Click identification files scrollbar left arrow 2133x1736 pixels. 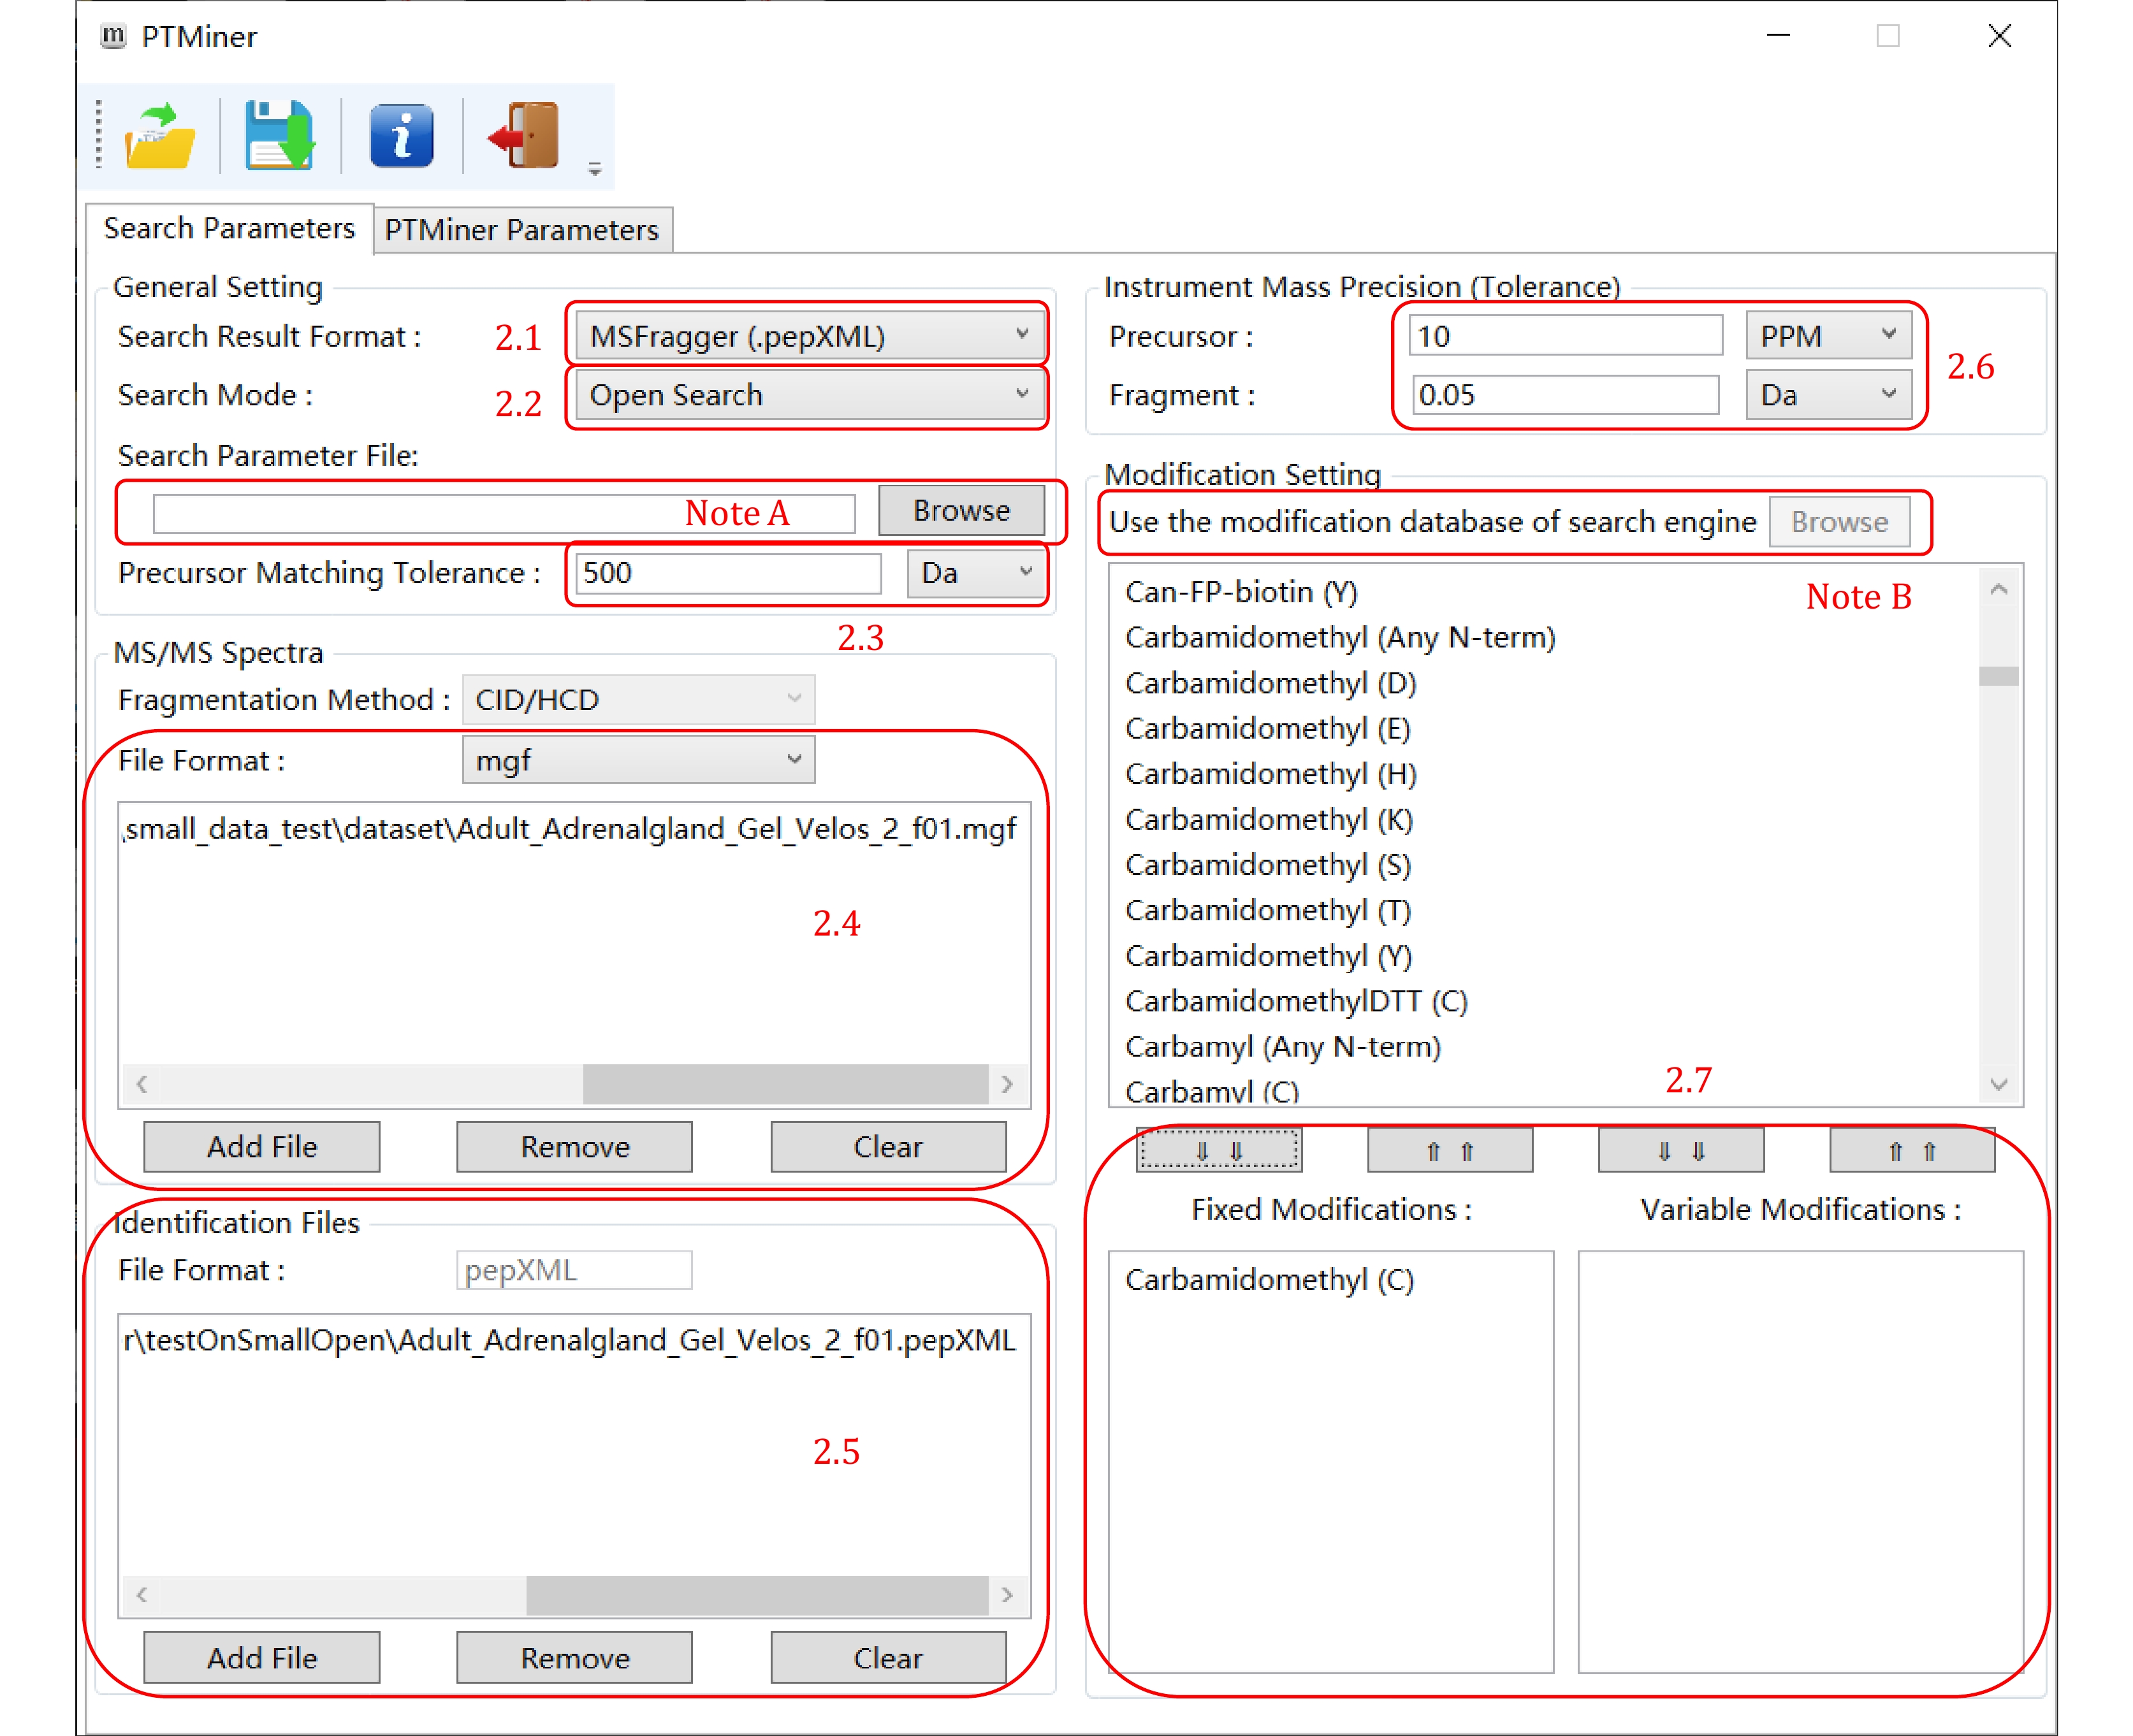pos(142,1595)
